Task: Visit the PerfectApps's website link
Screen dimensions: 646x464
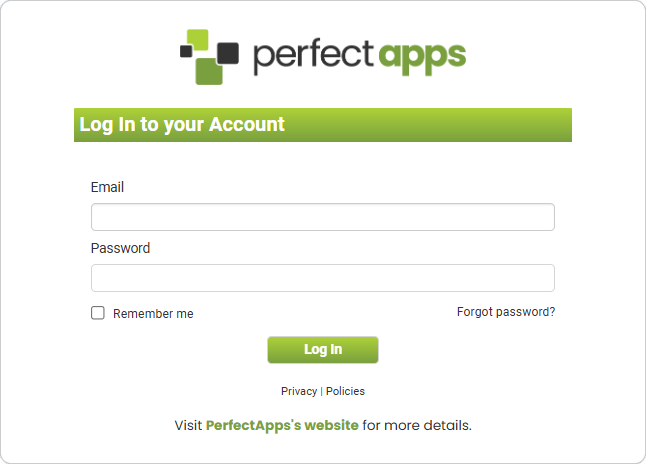Action: [x=282, y=425]
